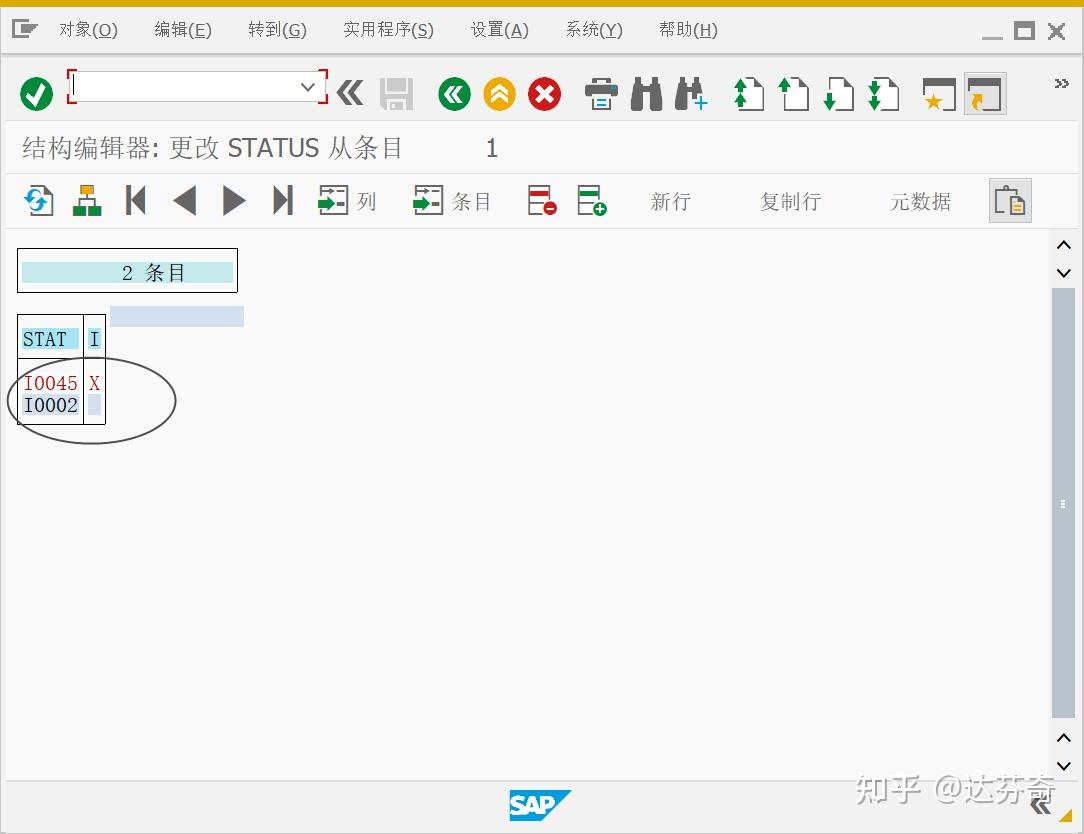Click the 元数据 button
1084x834 pixels.
coord(919,201)
